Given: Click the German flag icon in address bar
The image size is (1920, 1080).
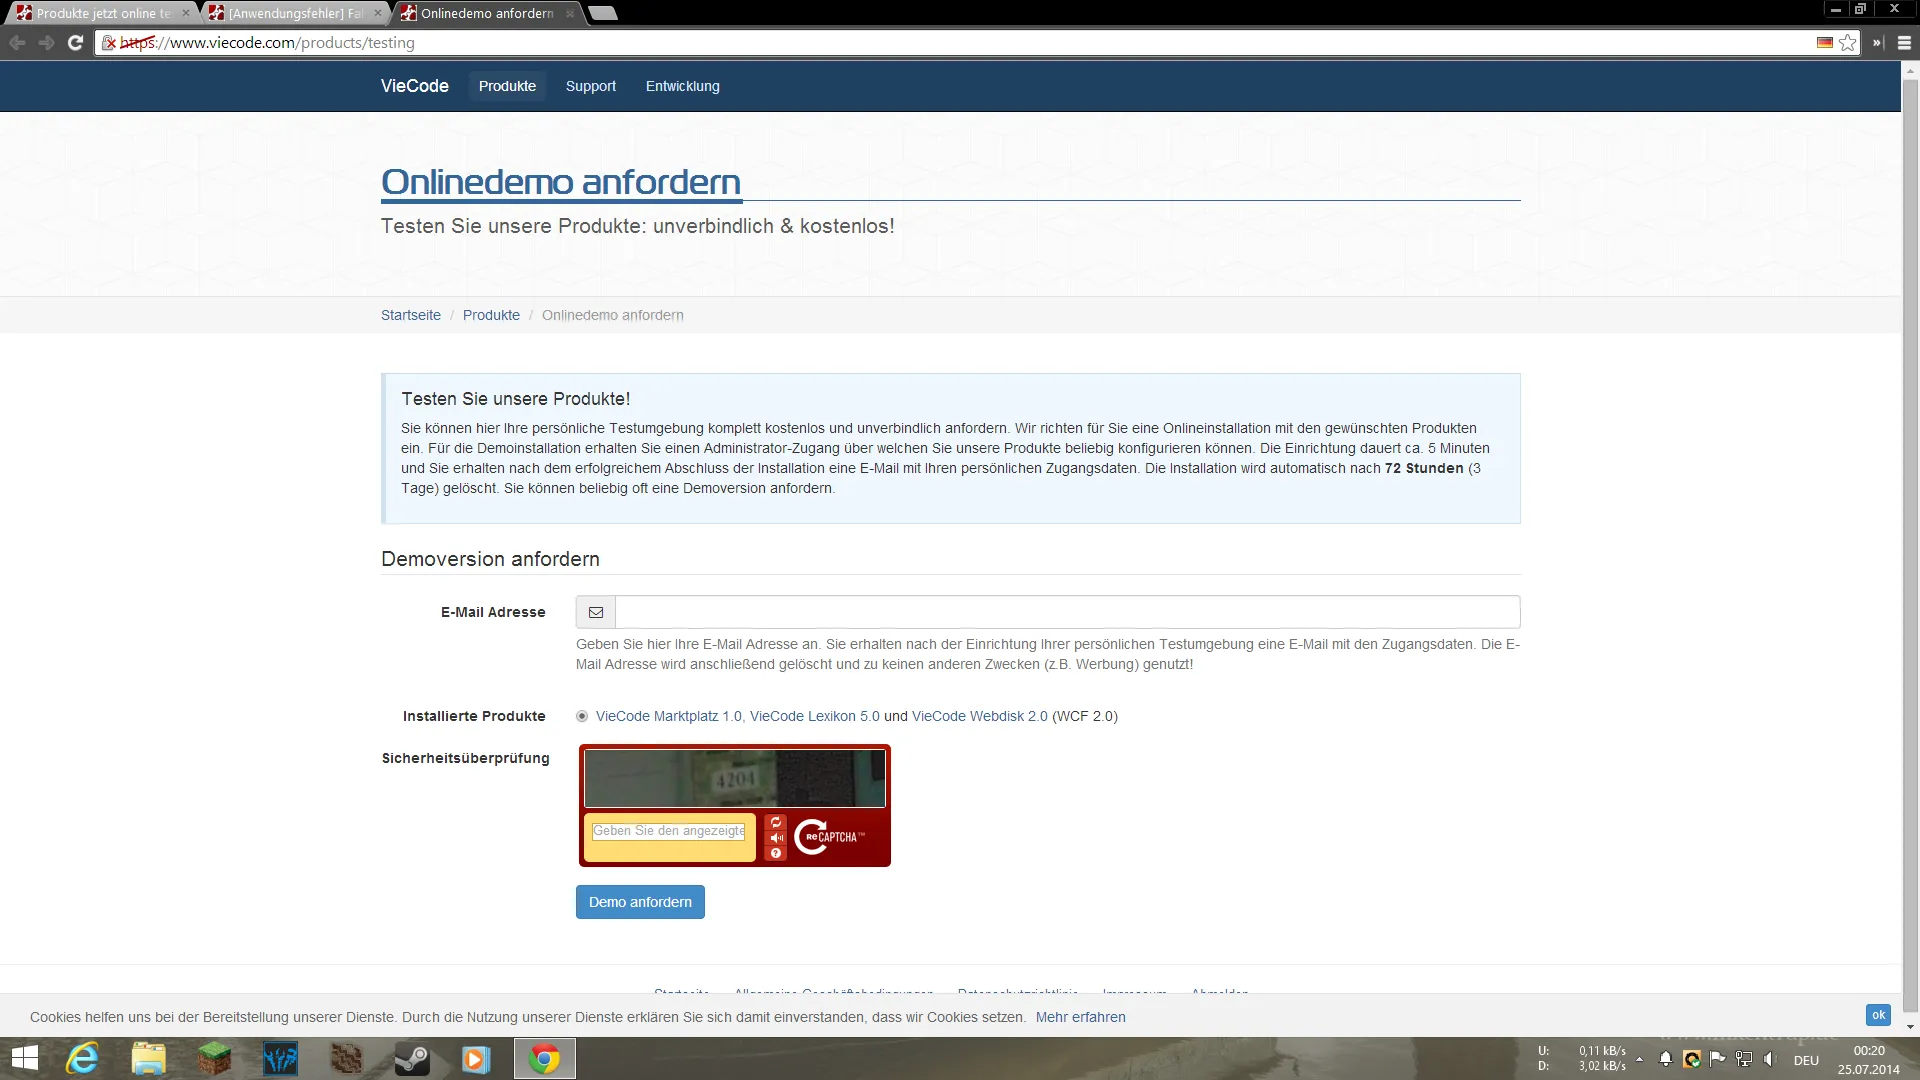Looking at the screenshot, I should click(1825, 43).
